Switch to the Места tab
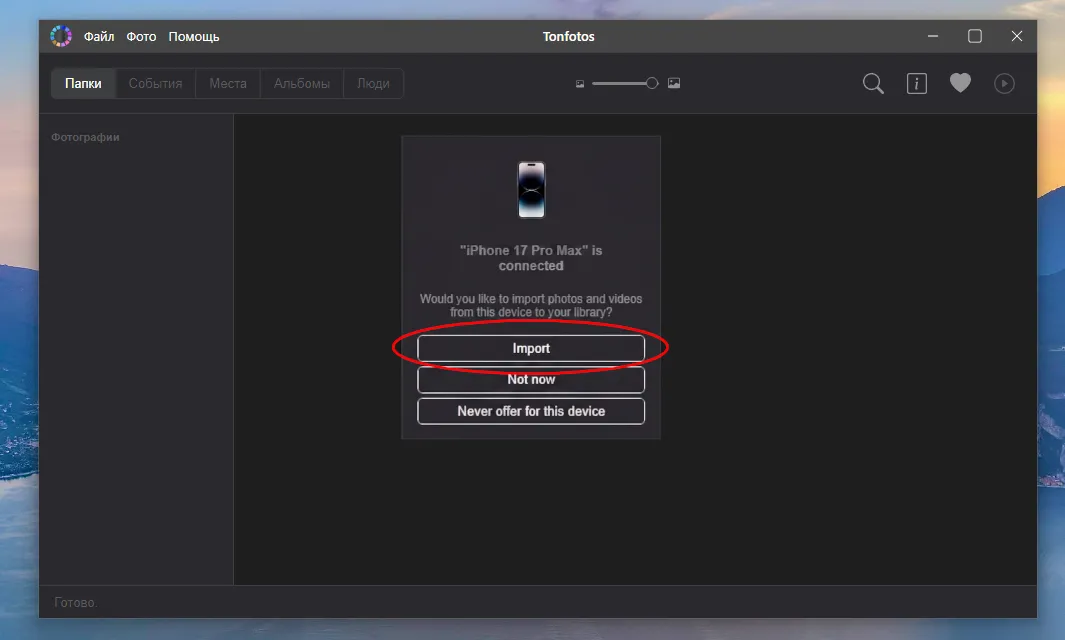Viewport: 1065px width, 640px height. coord(228,84)
